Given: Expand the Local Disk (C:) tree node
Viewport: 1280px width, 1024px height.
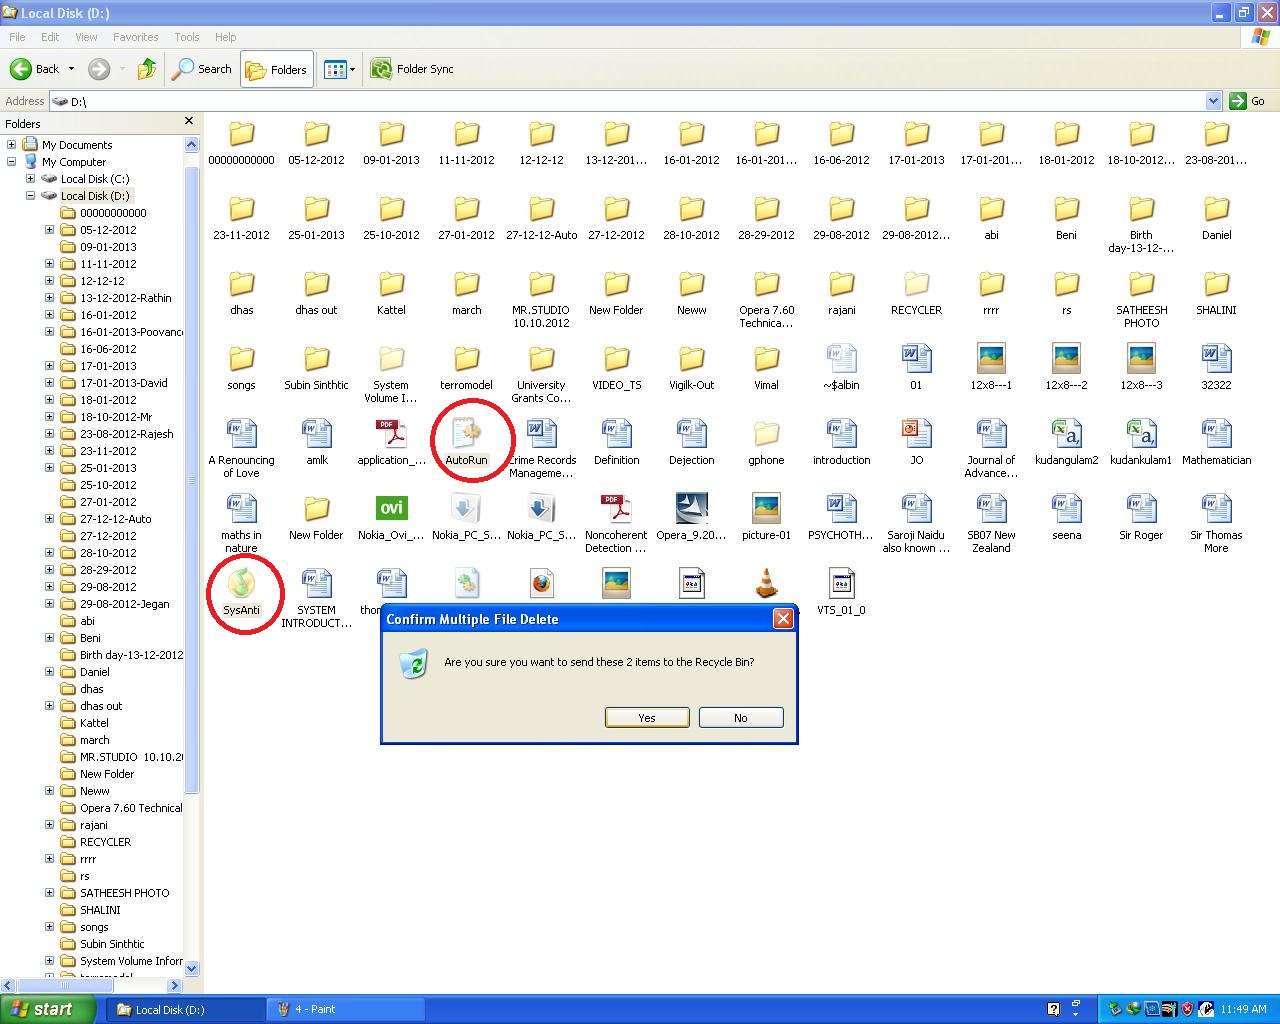Looking at the screenshot, I should coord(30,179).
